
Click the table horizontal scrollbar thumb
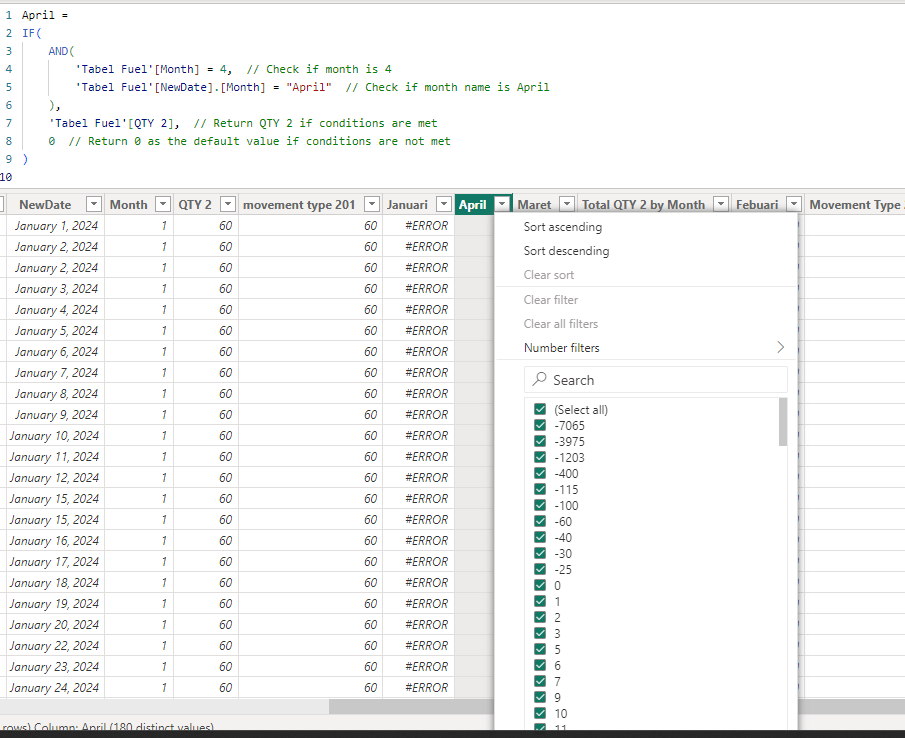412,706
